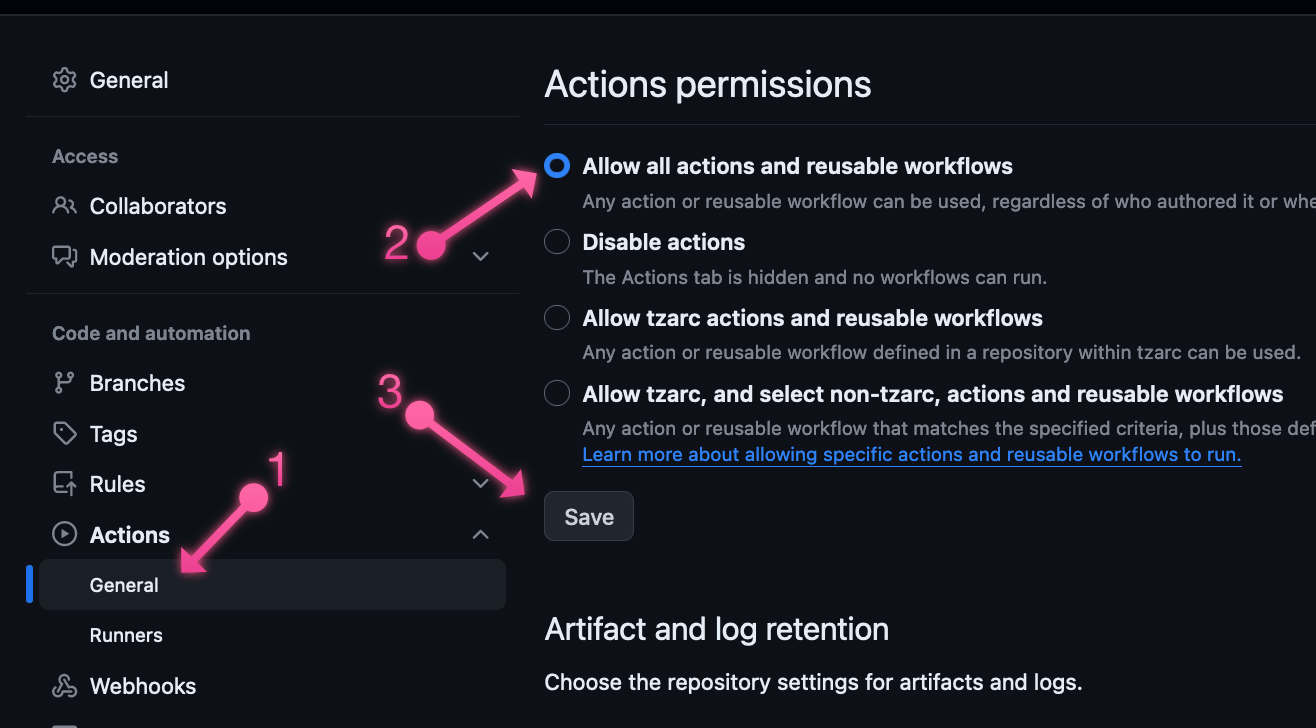Click the Actions play icon
The height and width of the screenshot is (728, 1316).
64,534
